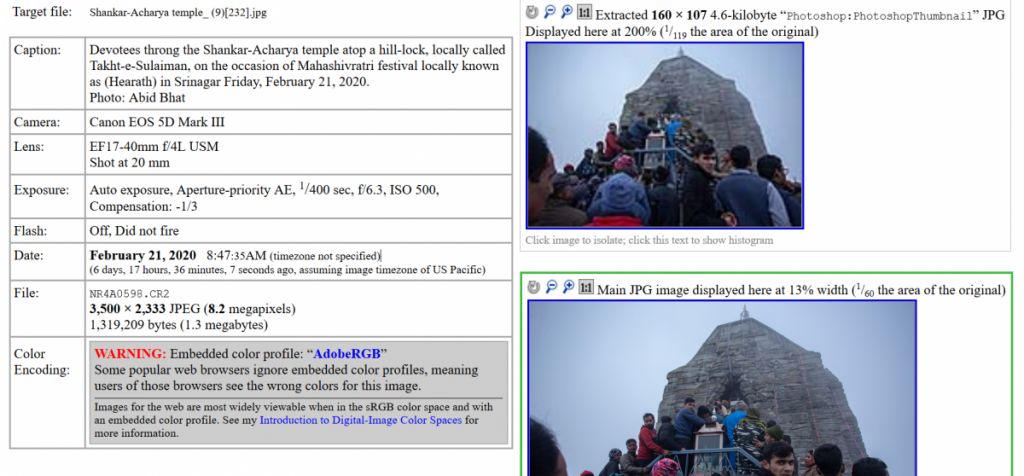Click the rotate icon above the main JPG image

tap(533, 287)
